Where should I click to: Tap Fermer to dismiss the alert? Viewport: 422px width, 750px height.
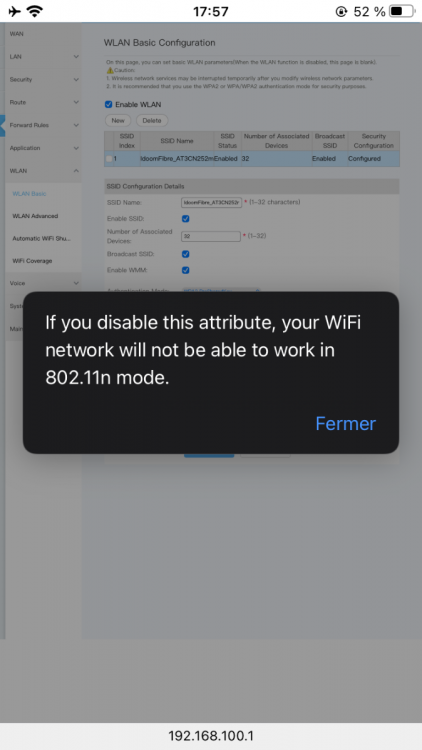pos(345,423)
